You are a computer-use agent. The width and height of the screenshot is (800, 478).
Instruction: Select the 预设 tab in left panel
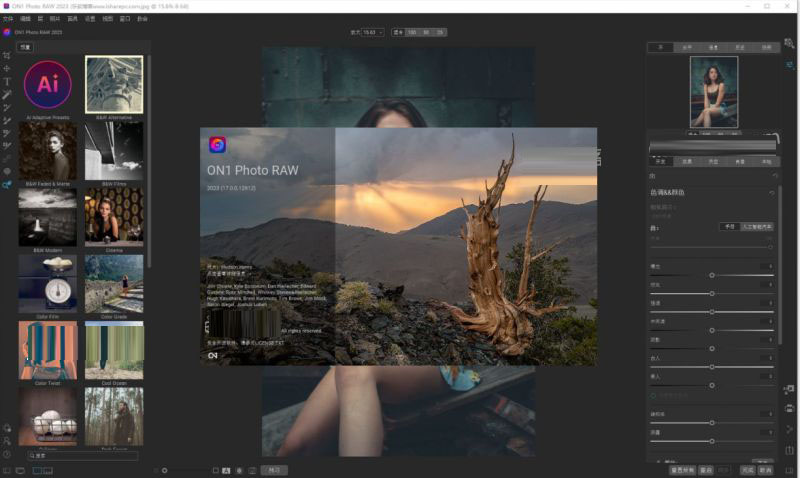tap(25, 47)
